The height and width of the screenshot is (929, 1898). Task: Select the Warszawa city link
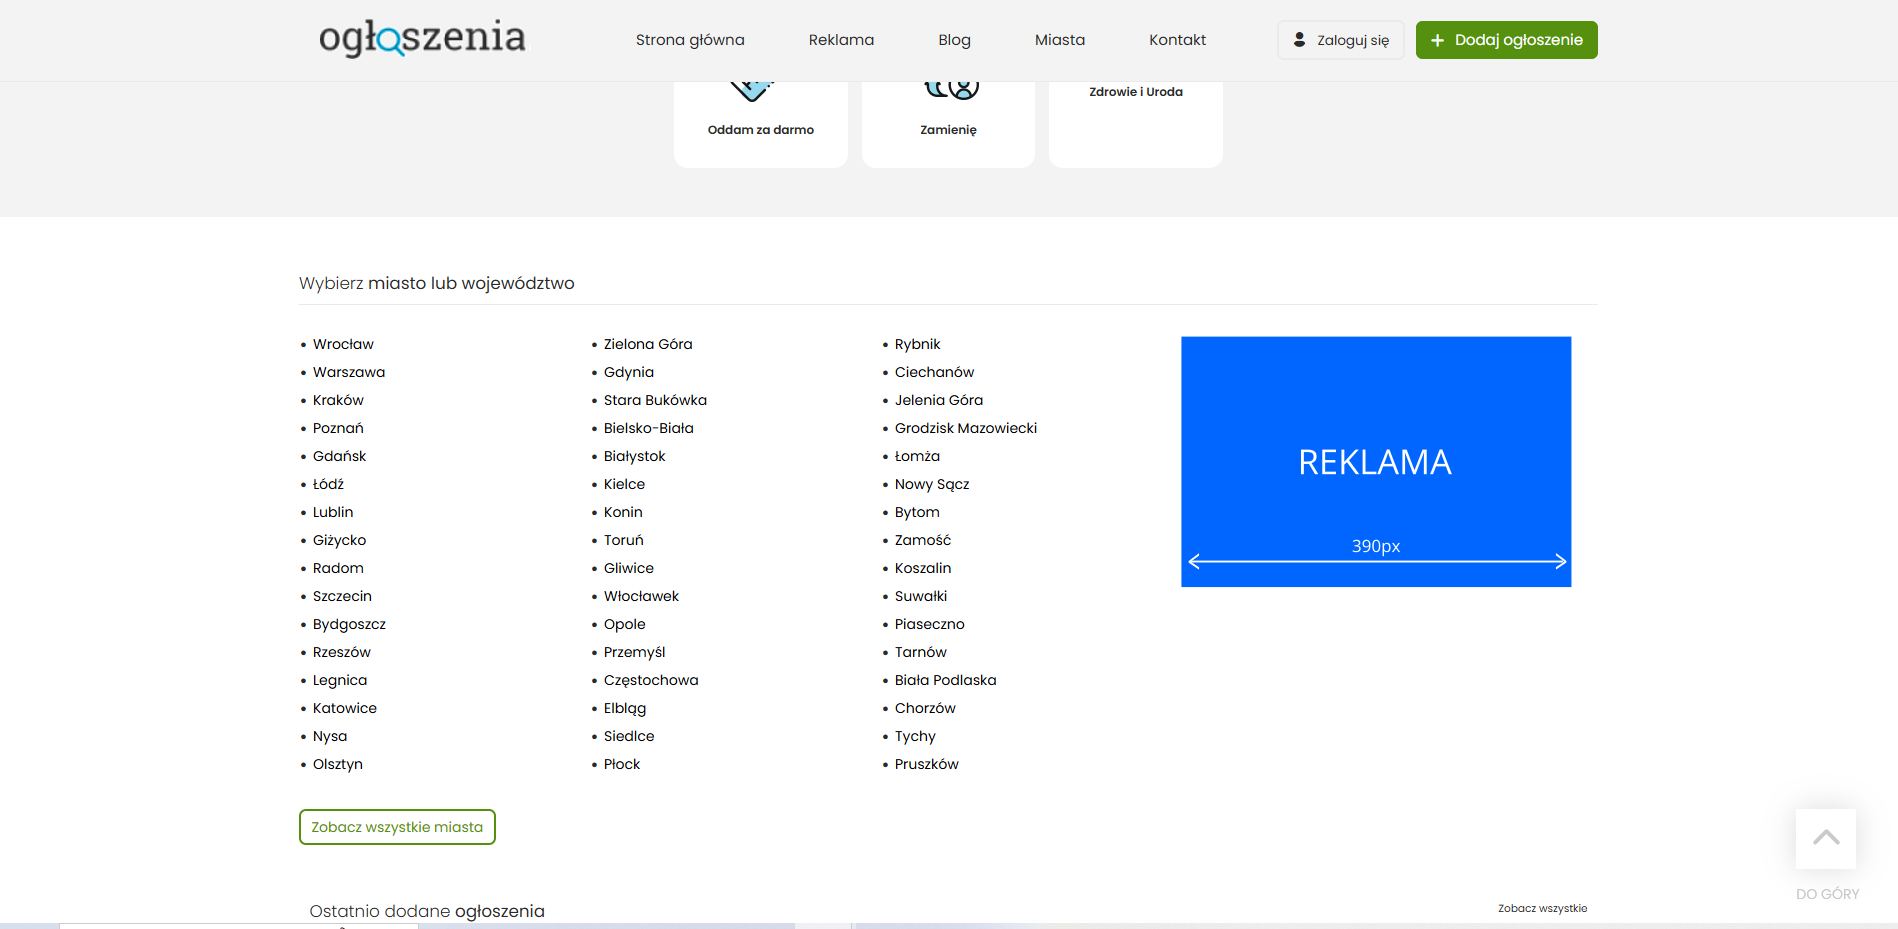point(349,372)
